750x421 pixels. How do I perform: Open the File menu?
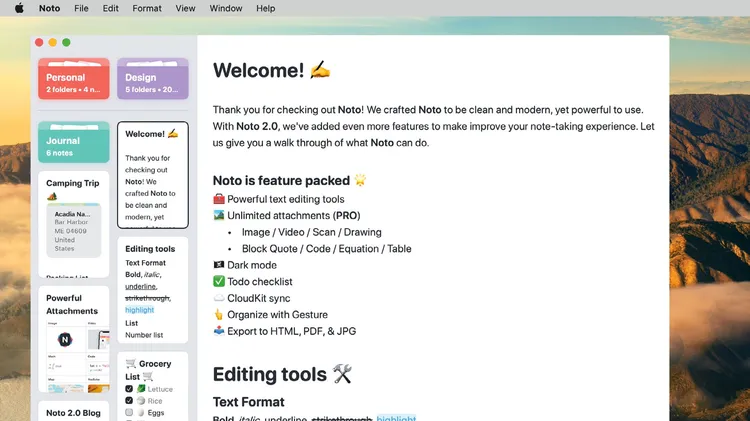coord(81,8)
